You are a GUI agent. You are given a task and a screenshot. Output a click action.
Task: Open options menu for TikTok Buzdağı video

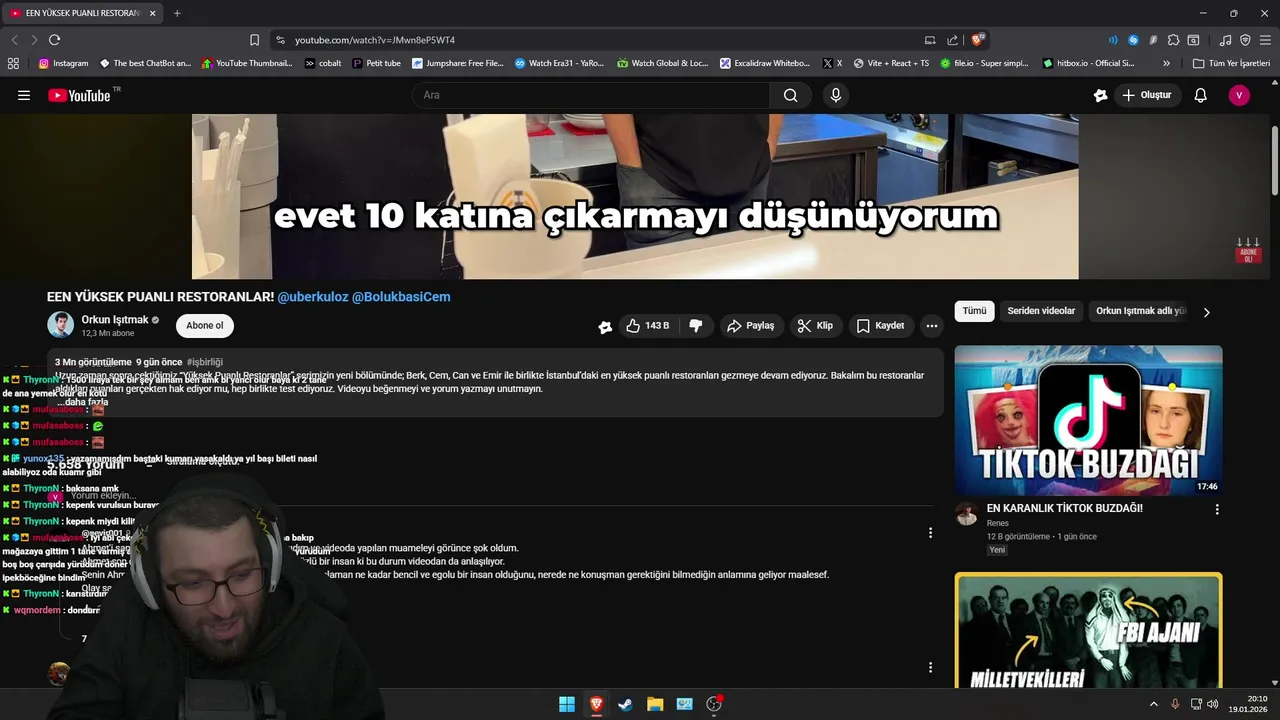pyautogui.click(x=1217, y=509)
